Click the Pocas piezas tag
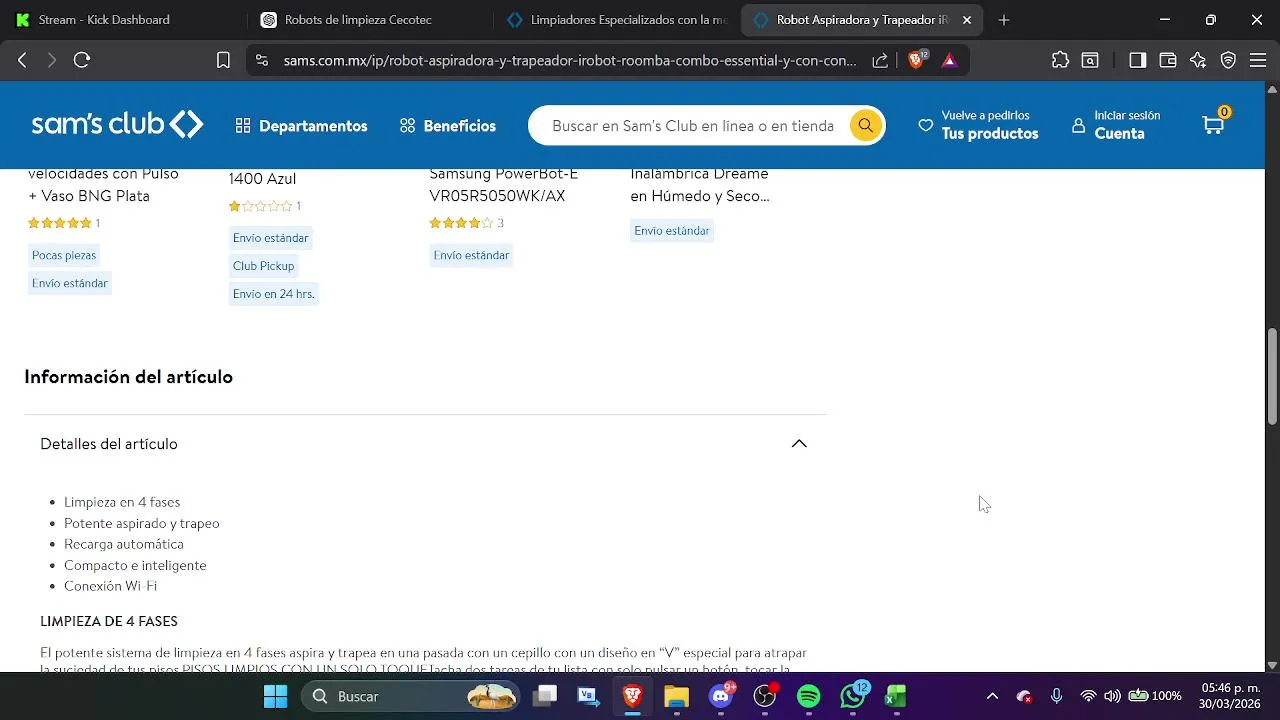Screen dimensions: 1280x720 tap(64, 255)
